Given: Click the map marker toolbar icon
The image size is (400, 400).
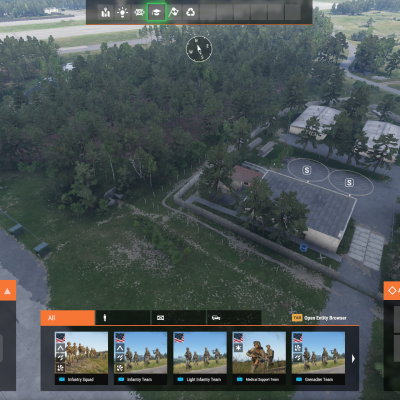Looking at the screenshot, I should click(x=106, y=13).
